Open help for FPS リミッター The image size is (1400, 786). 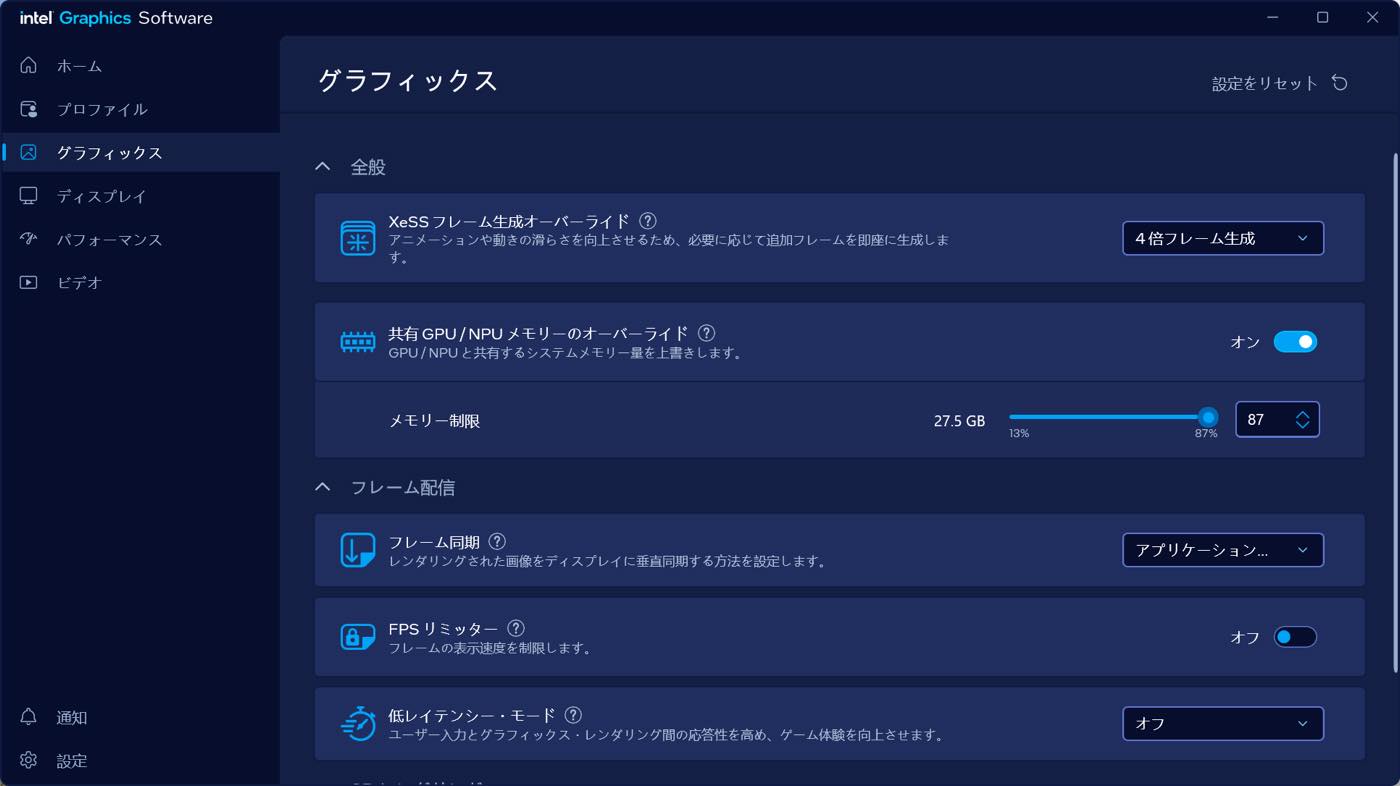tap(516, 628)
